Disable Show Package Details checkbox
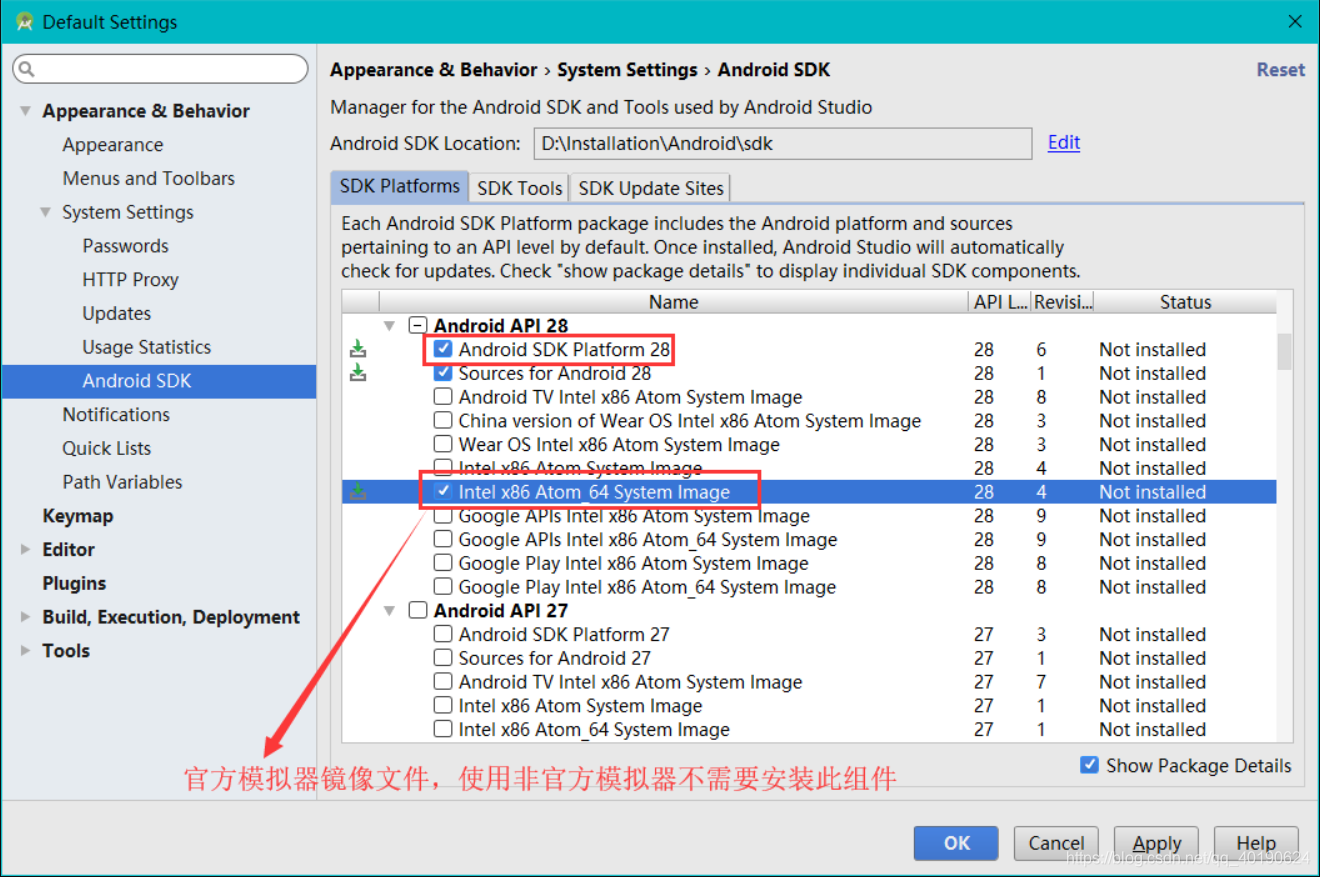Viewport: 1320px width, 877px height. click(1090, 765)
